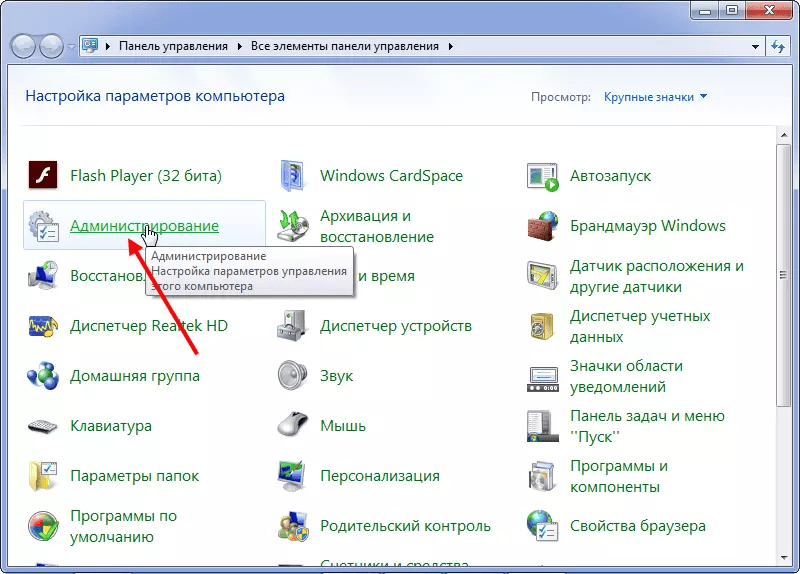Click the Диспетчер Realtek HD icon
Image resolution: width=800 pixels, height=574 pixels.
(44, 327)
